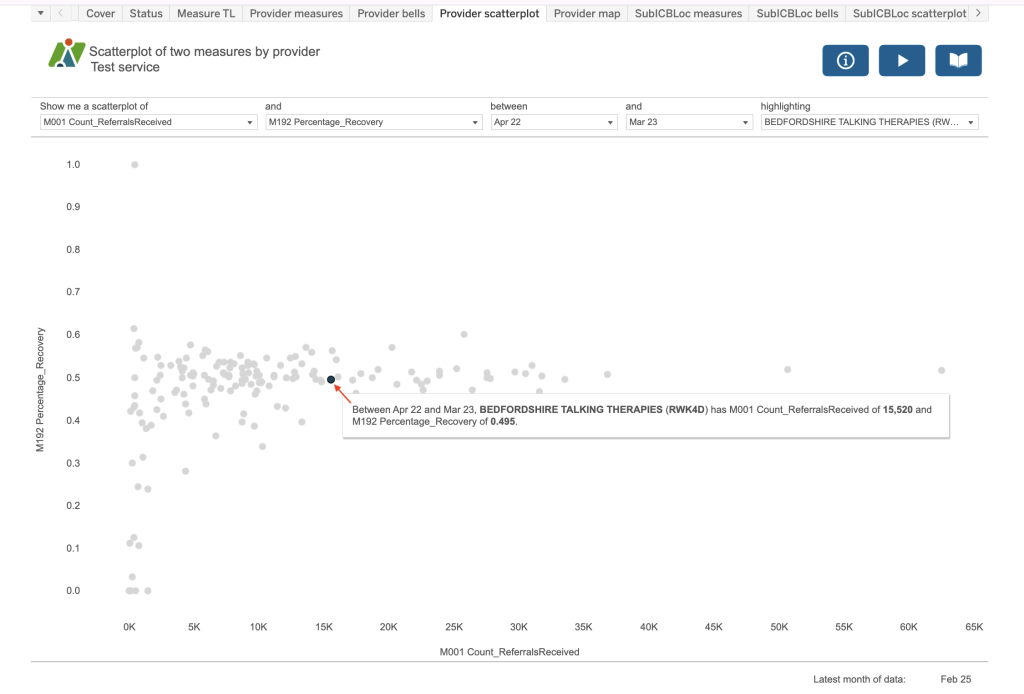1024x694 pixels.
Task: Switch to the Cover tab
Action: point(100,14)
